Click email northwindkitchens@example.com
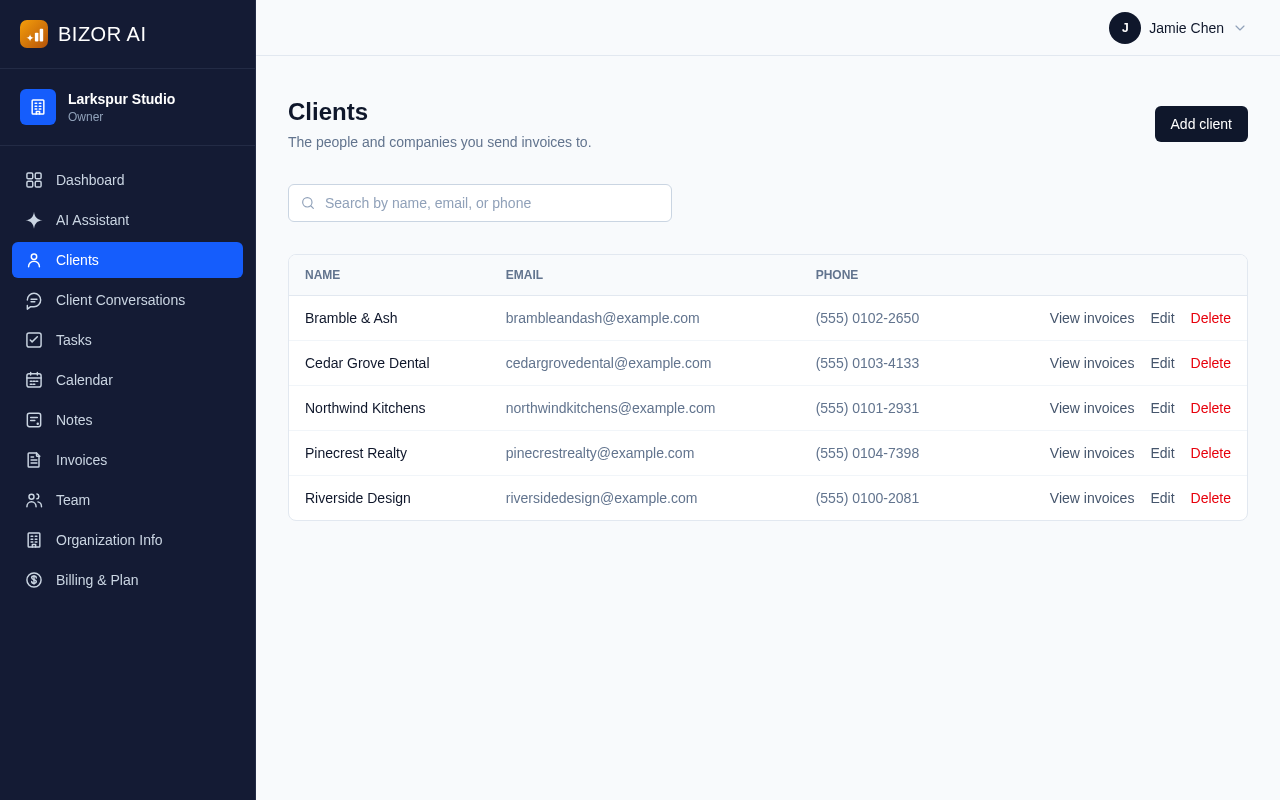 point(611,408)
